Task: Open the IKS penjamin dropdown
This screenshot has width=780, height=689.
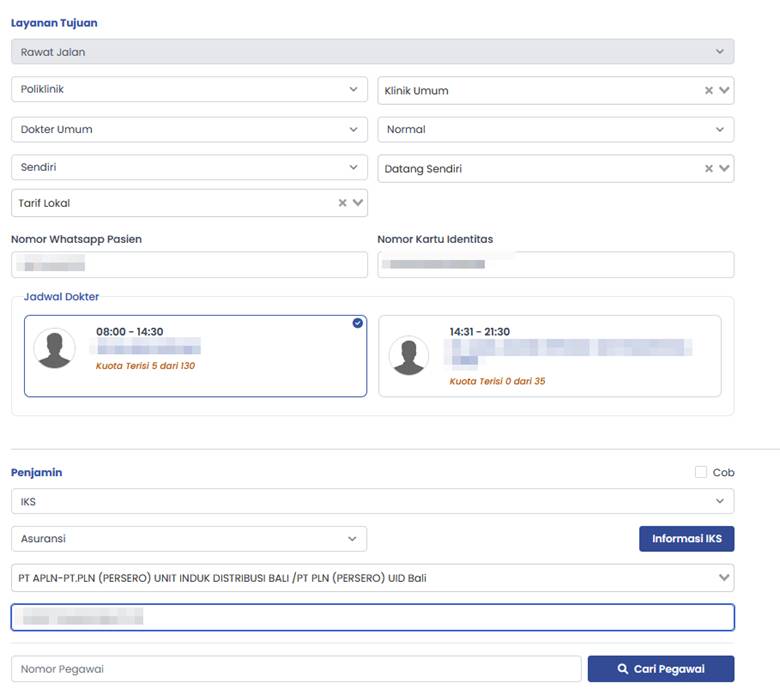Action: 372,501
